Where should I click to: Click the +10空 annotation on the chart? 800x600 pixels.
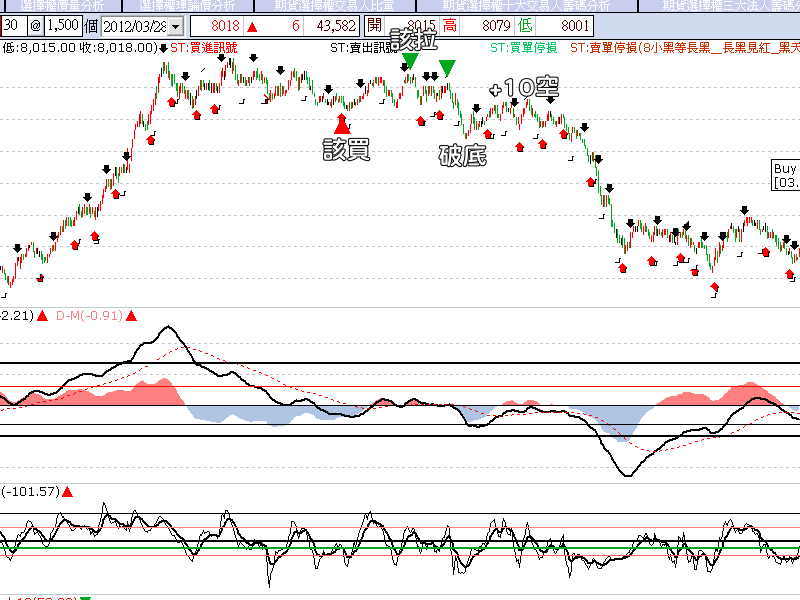tap(524, 88)
